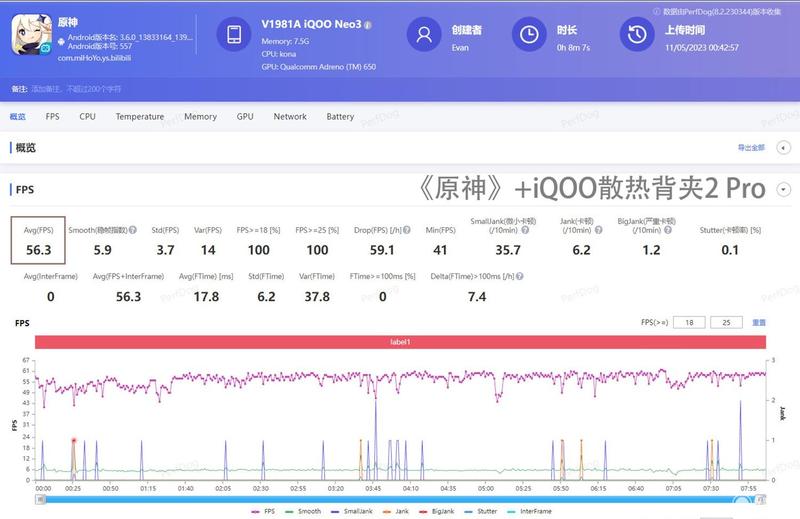Click Var(FPS) value 14

click(x=208, y=250)
